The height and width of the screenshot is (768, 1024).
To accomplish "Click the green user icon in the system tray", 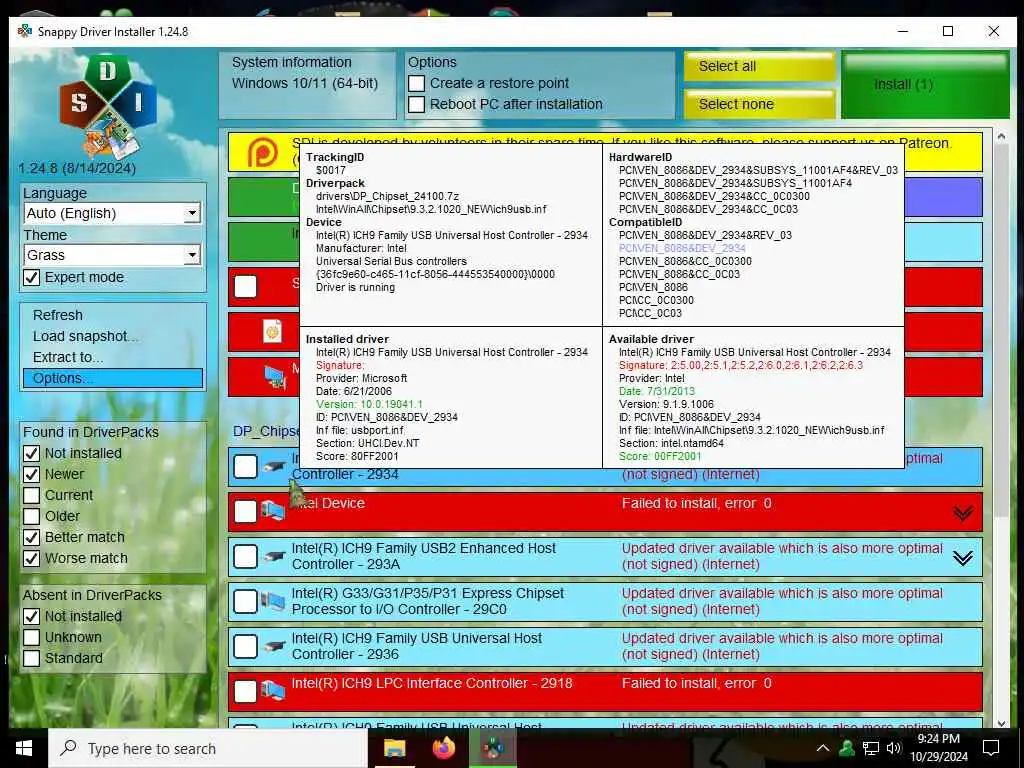I will click(x=846, y=748).
